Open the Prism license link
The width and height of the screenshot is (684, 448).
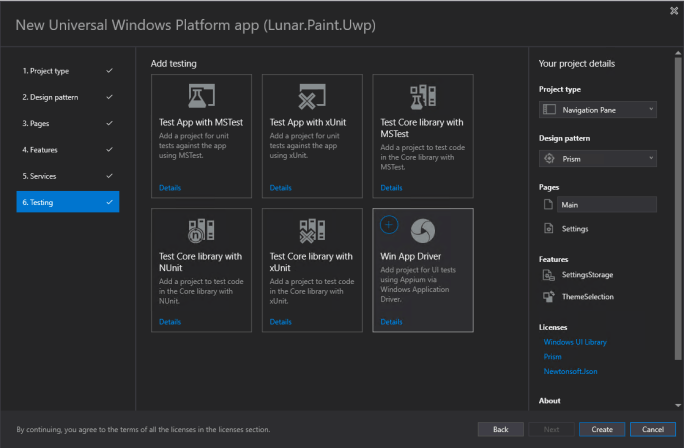552,357
